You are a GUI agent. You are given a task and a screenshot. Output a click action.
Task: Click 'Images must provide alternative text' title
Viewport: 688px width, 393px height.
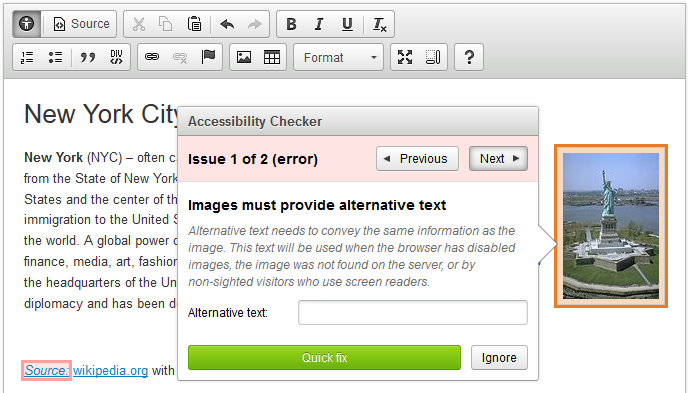[x=317, y=205]
